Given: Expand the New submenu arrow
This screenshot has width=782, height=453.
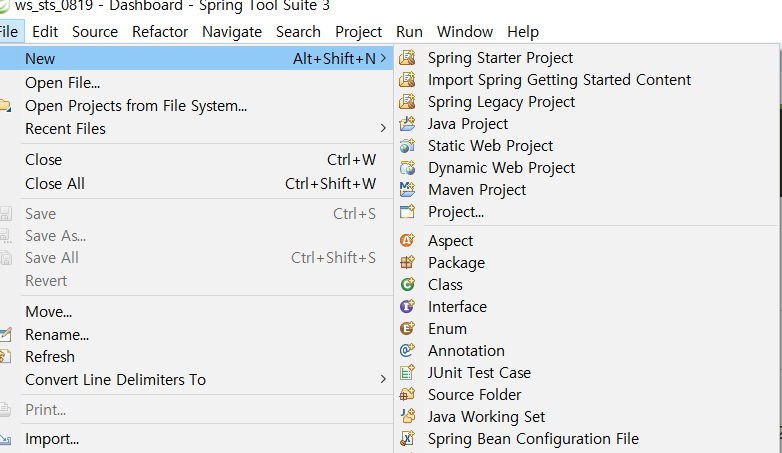Looking at the screenshot, I should pyautogui.click(x=383, y=58).
